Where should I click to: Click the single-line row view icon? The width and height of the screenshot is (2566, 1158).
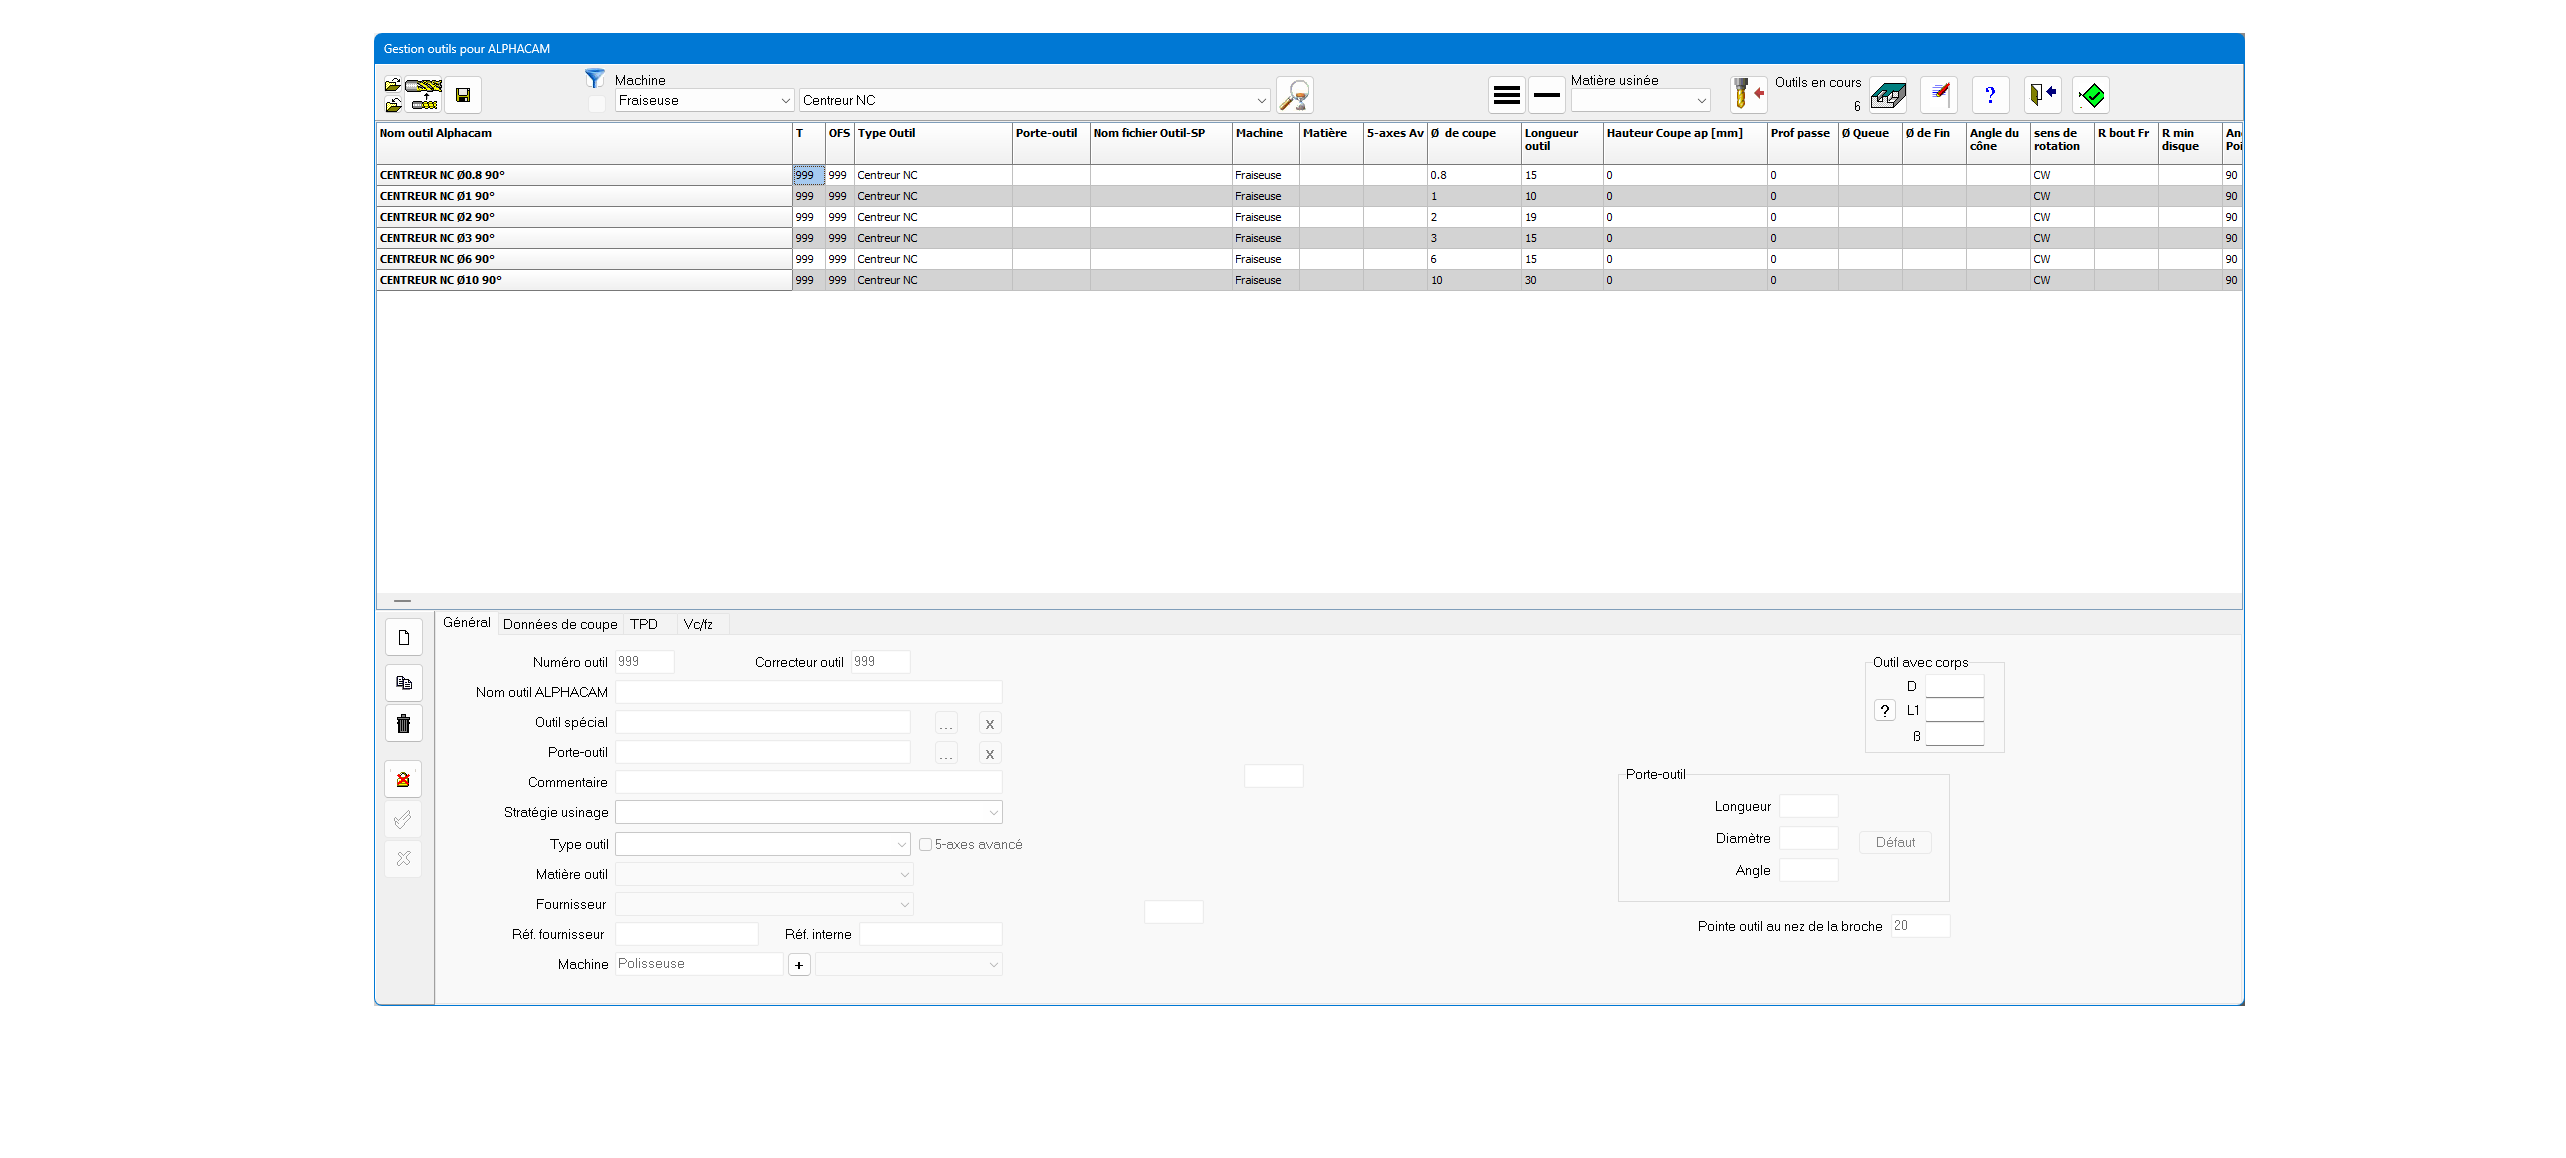(1547, 95)
